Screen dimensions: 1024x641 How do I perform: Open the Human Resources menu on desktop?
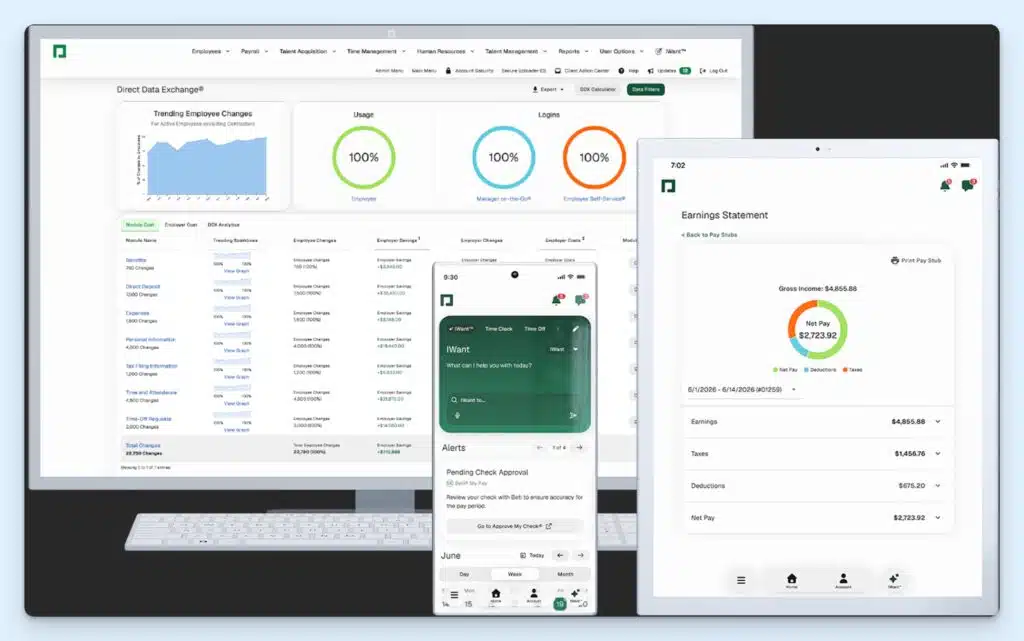[445, 51]
